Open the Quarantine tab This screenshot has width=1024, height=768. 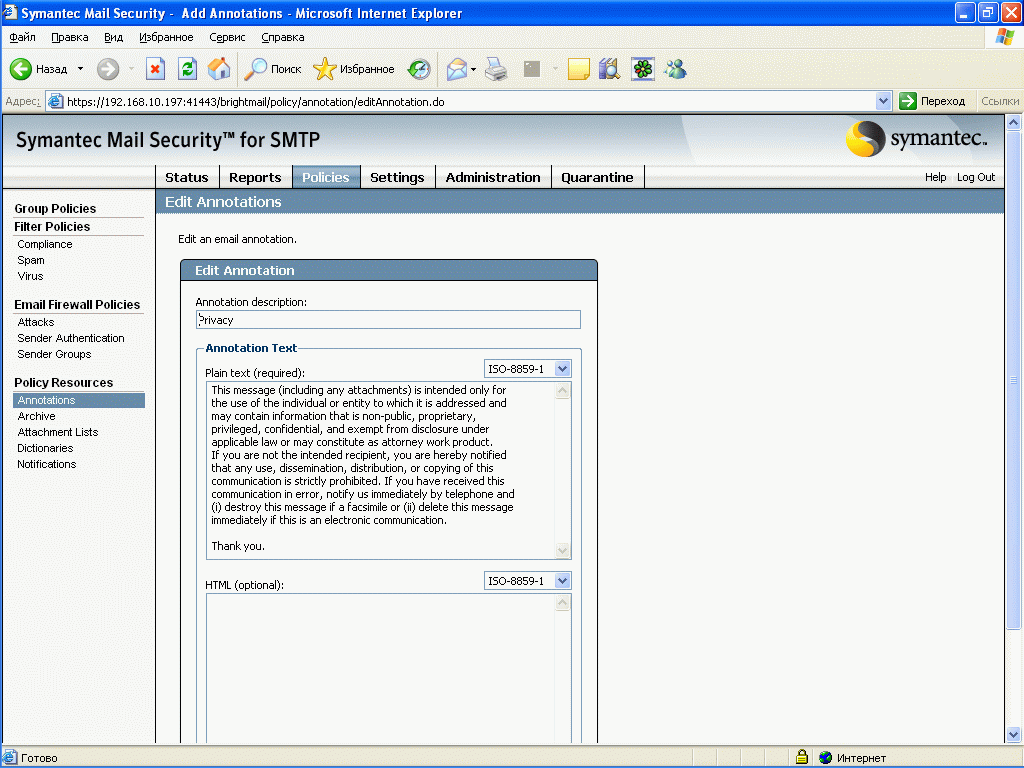598,178
